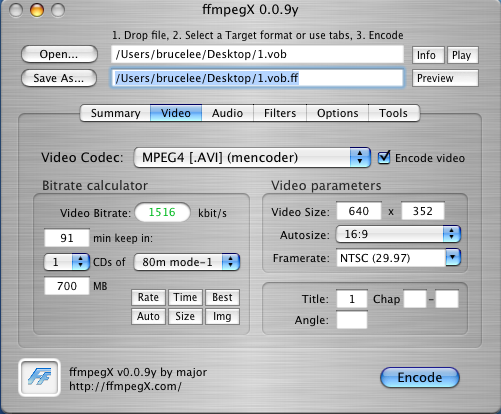Image resolution: width=501 pixels, height=414 pixels.
Task: Open the 80m mode-1 CD type dropdown
Action: [187, 262]
